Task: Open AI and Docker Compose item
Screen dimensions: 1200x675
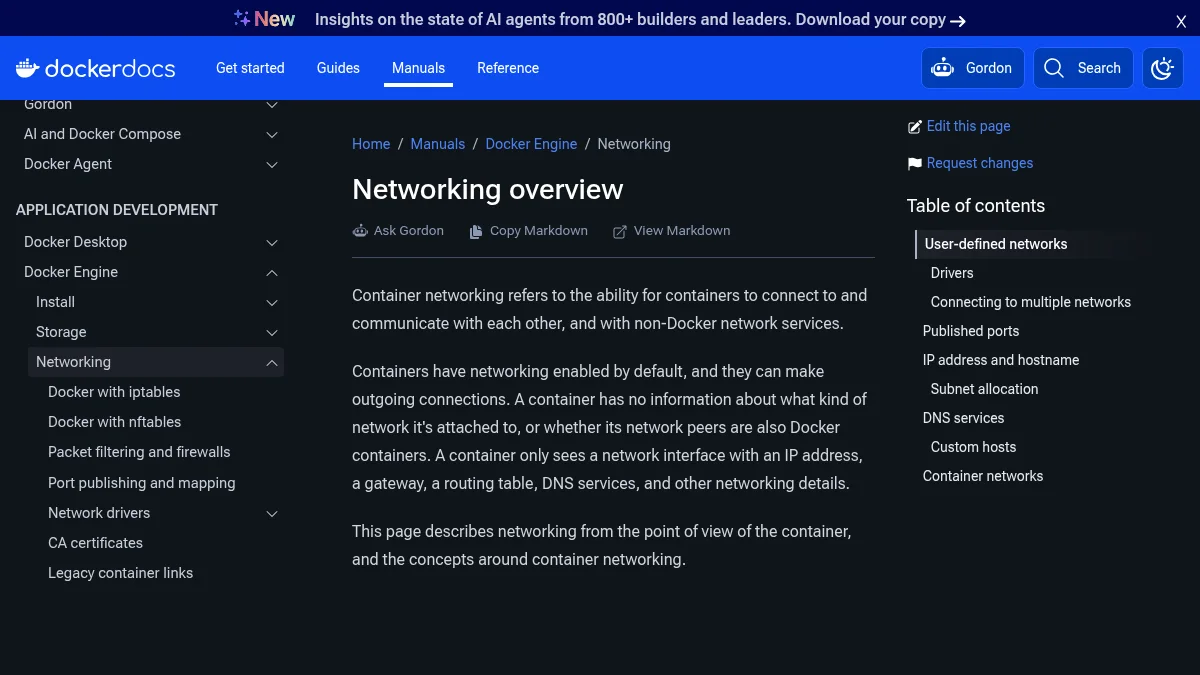Action: (x=102, y=134)
